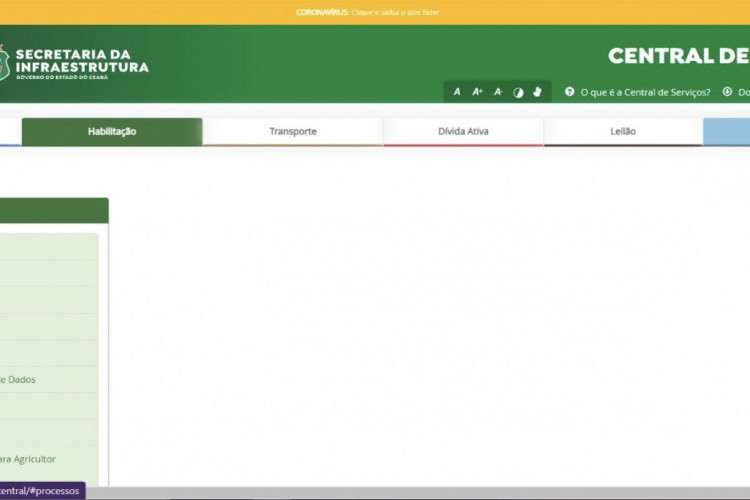Open 'O que é a Central de Serviços?' link
Viewport: 750px width, 500px height.
pos(645,92)
